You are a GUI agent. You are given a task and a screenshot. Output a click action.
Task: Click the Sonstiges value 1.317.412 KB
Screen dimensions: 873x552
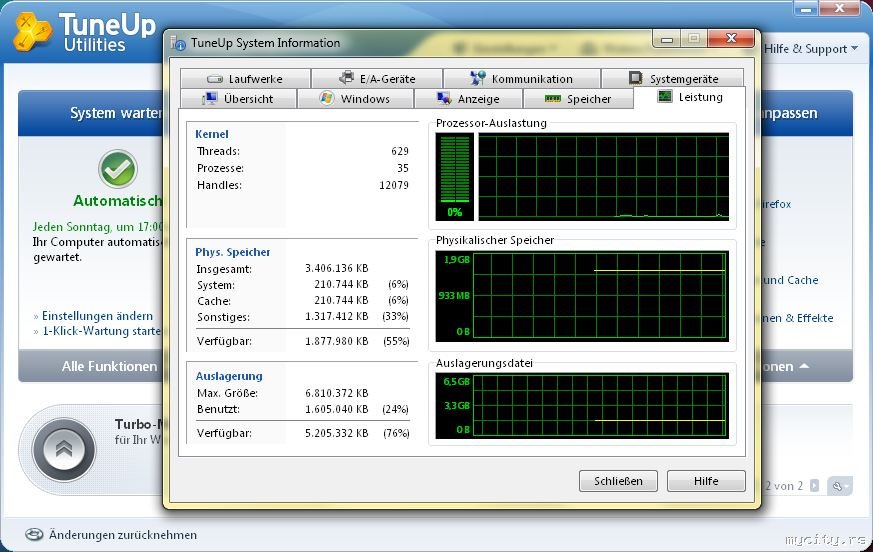(336, 316)
